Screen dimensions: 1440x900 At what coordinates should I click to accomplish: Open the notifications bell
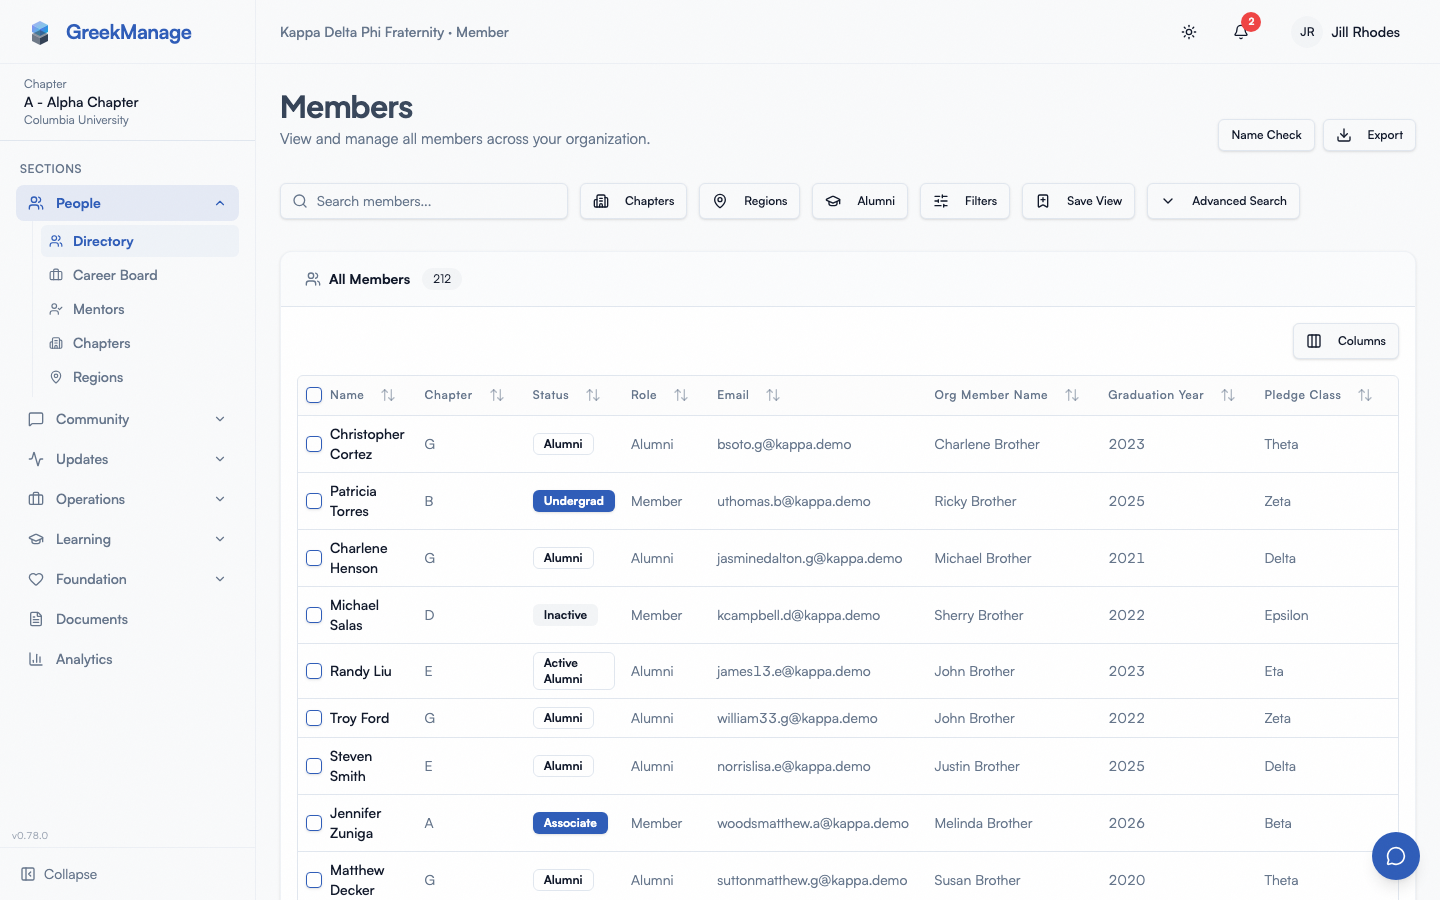pos(1241,32)
